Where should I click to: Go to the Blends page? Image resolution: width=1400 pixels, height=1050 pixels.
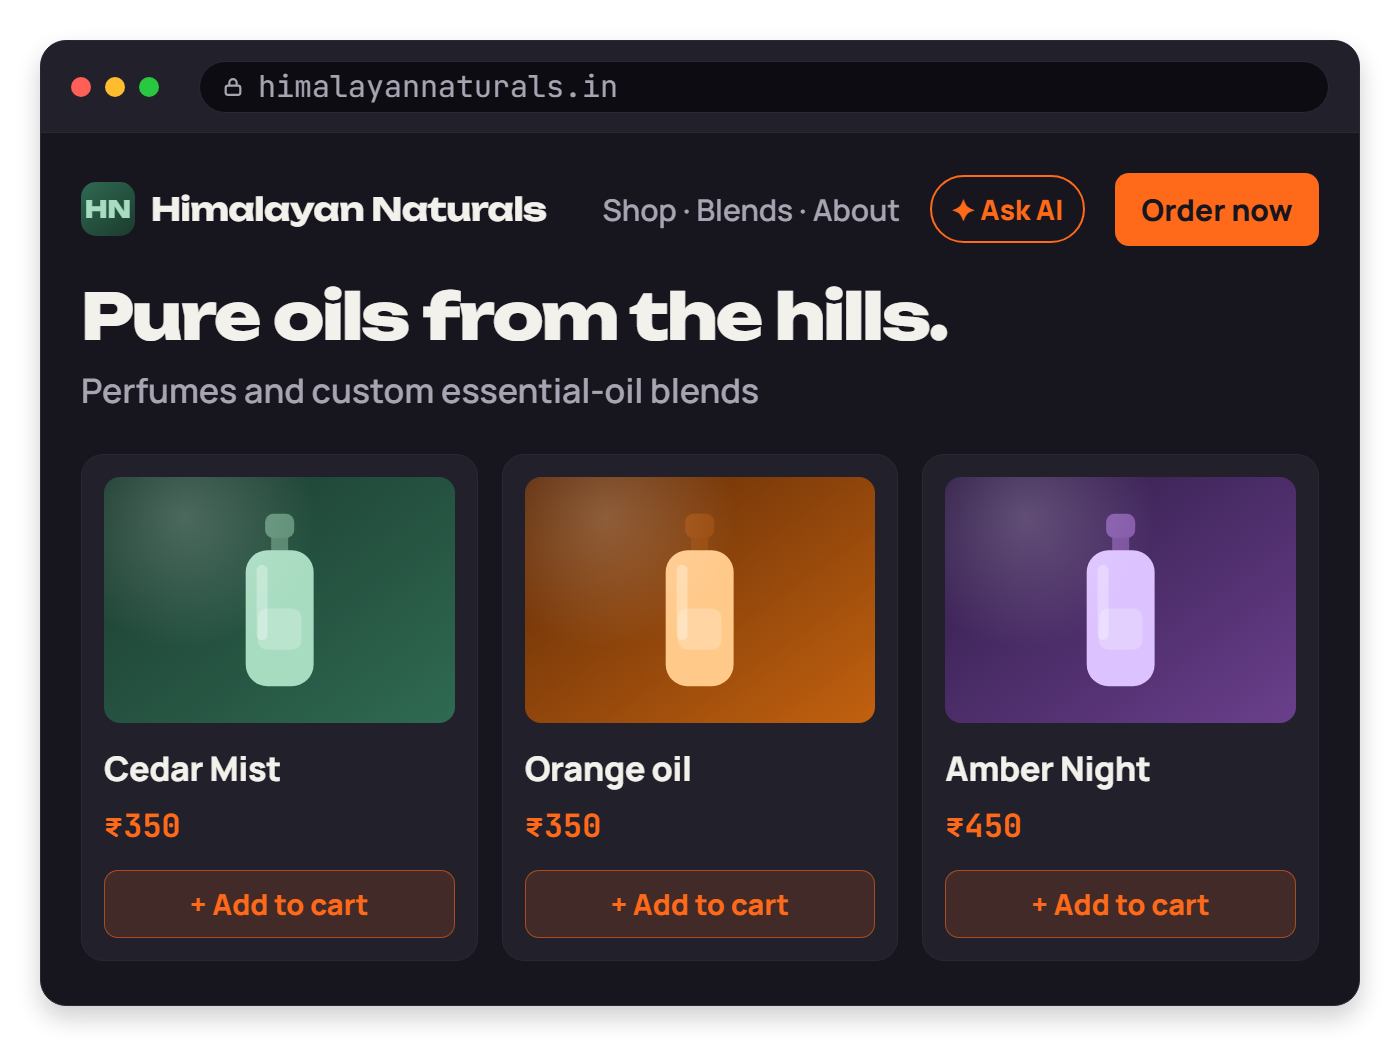coord(744,211)
